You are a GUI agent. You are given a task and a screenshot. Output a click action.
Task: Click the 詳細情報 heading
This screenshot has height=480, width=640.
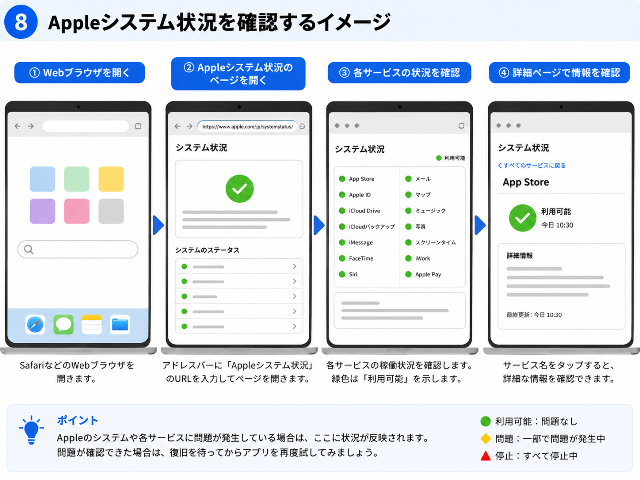click(520, 256)
